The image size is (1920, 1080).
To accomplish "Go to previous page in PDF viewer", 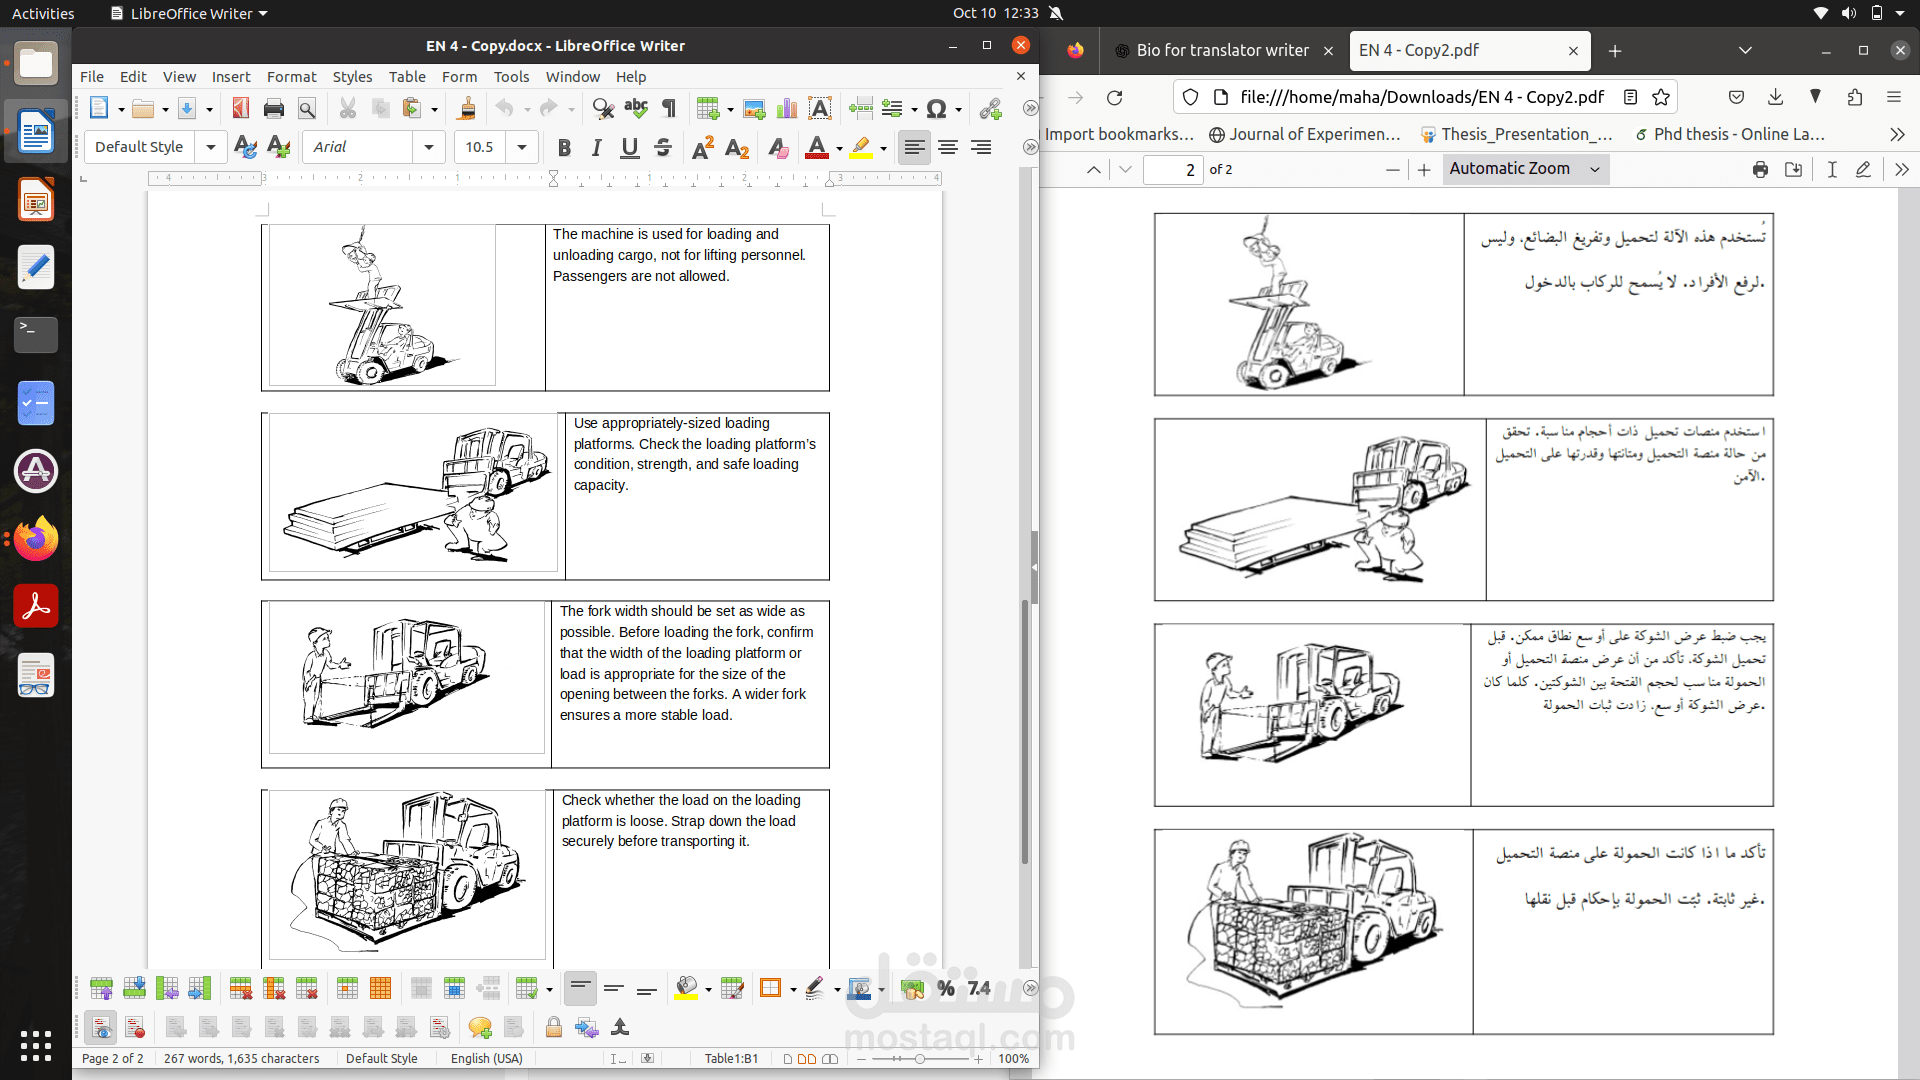I will pyautogui.click(x=1094, y=170).
